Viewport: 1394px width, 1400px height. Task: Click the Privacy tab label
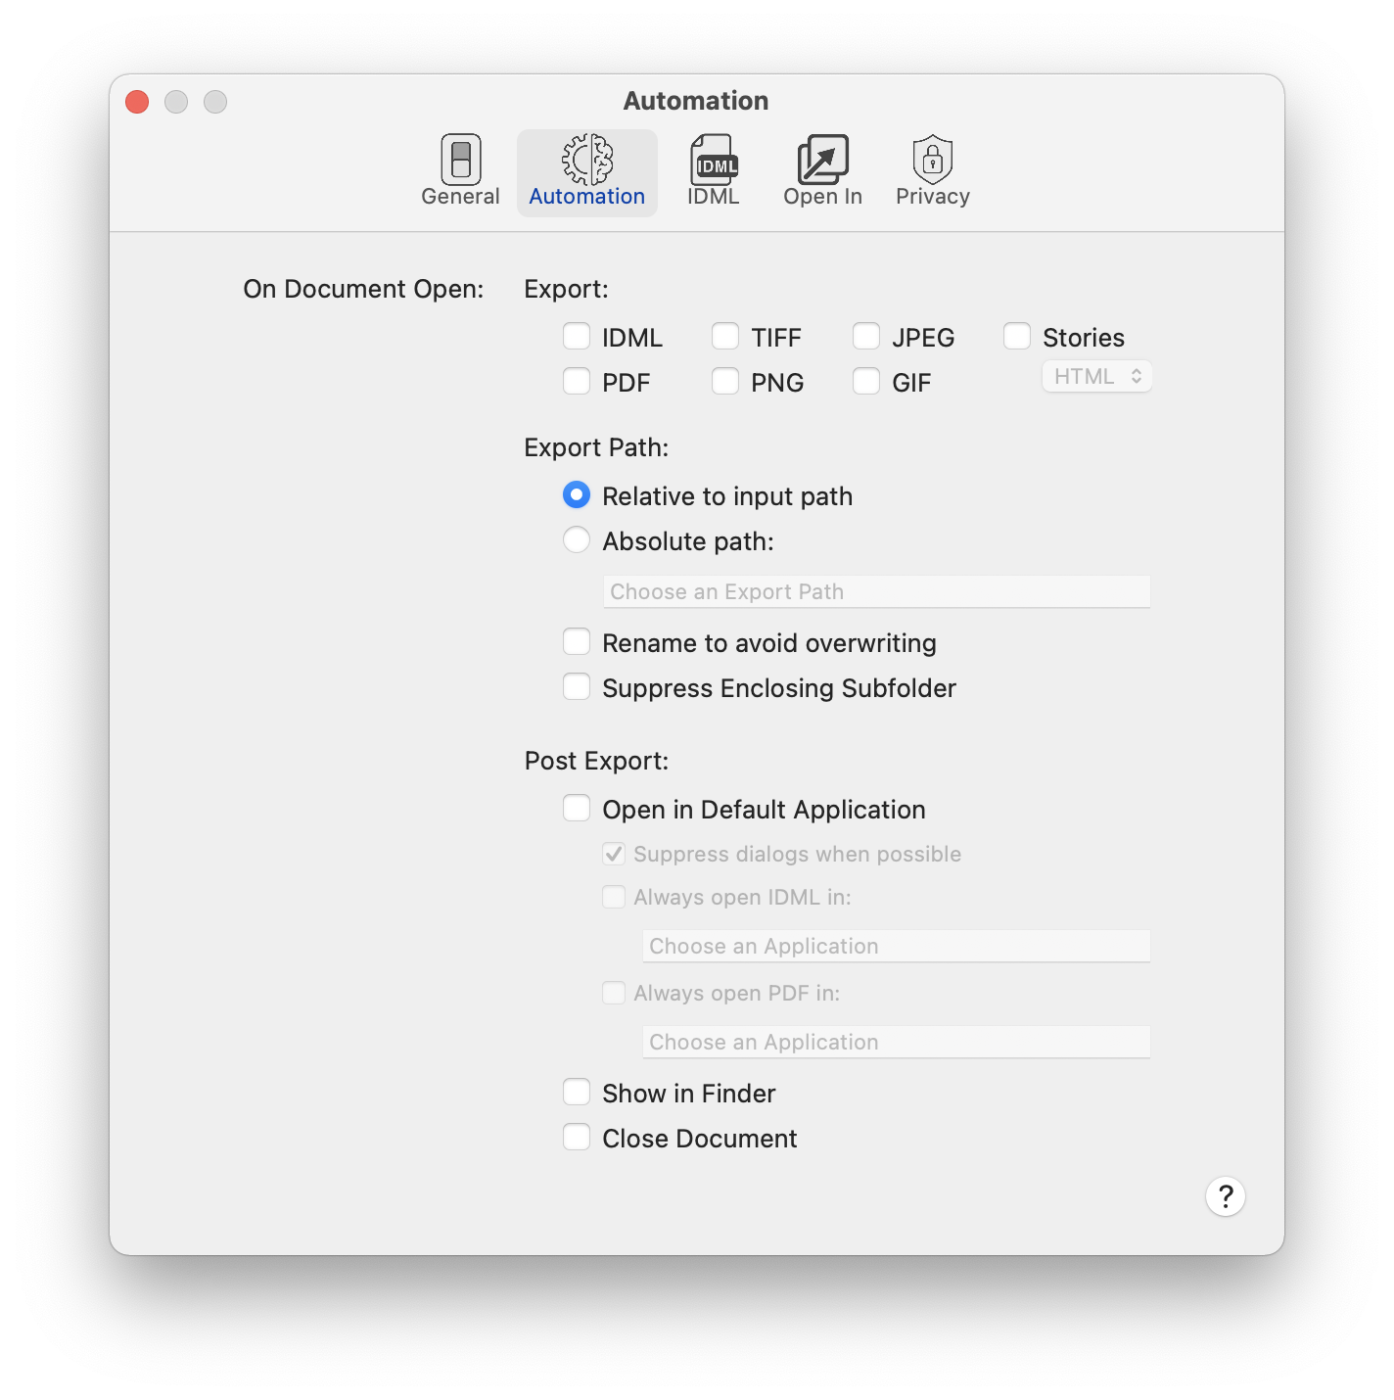932,197
